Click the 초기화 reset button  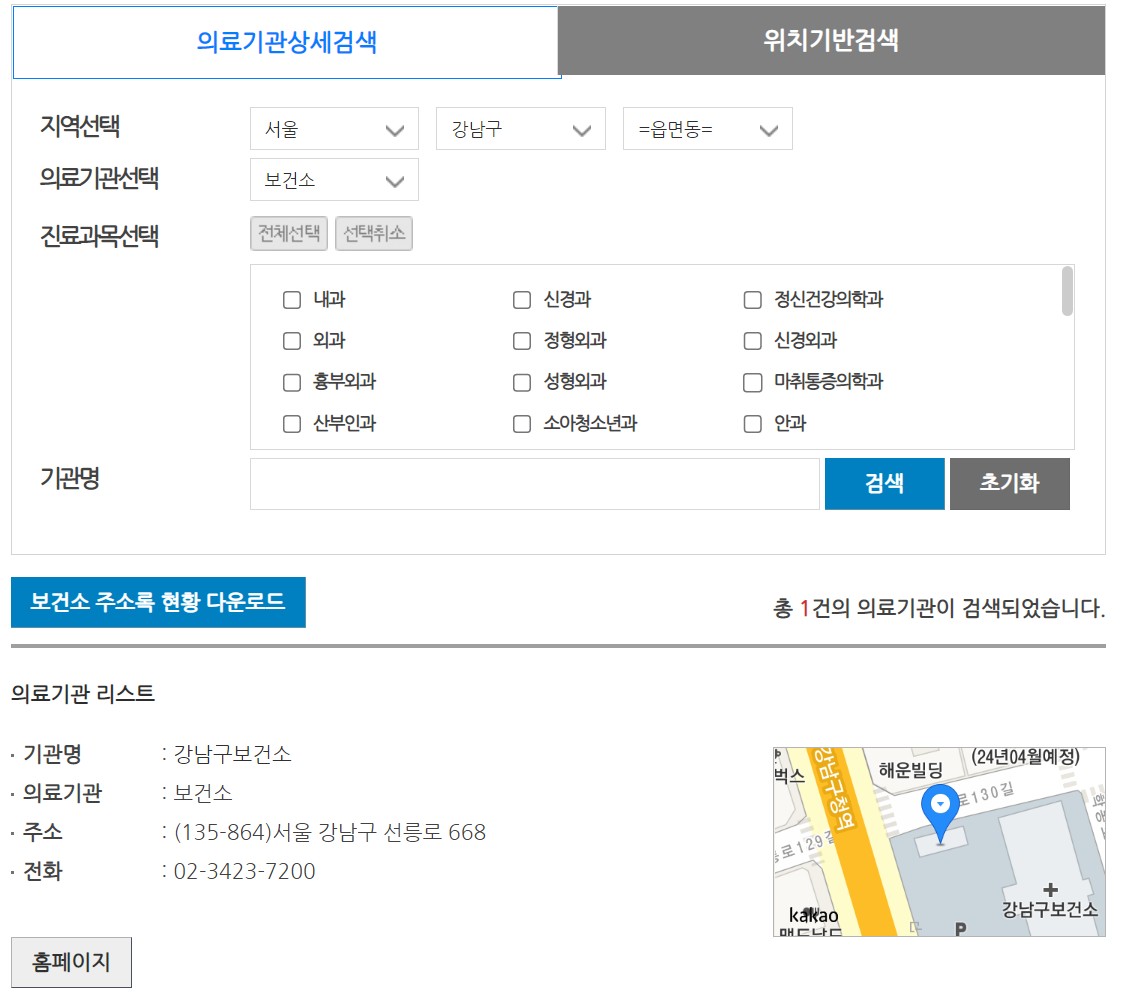(x=1010, y=483)
